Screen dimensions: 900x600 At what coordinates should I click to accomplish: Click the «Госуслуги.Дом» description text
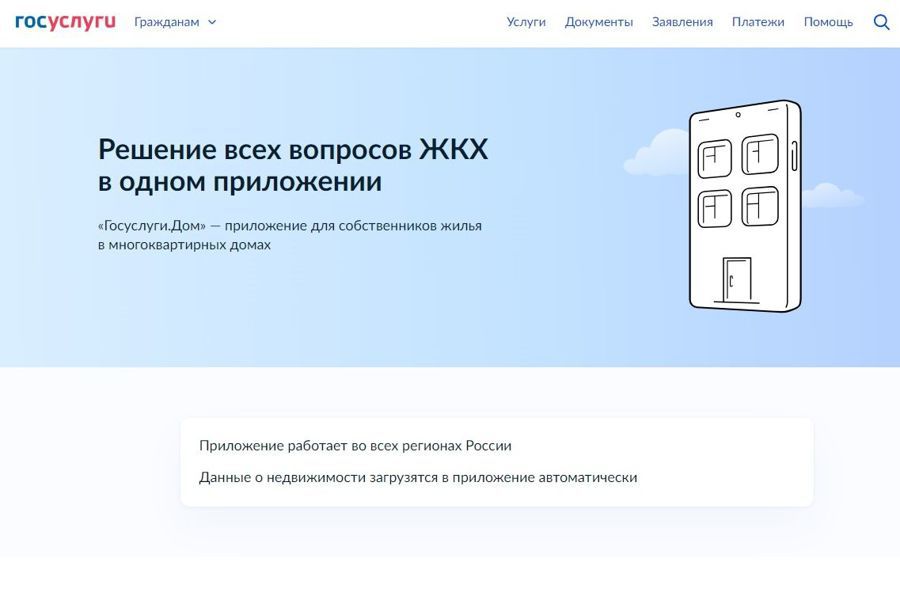[290, 235]
